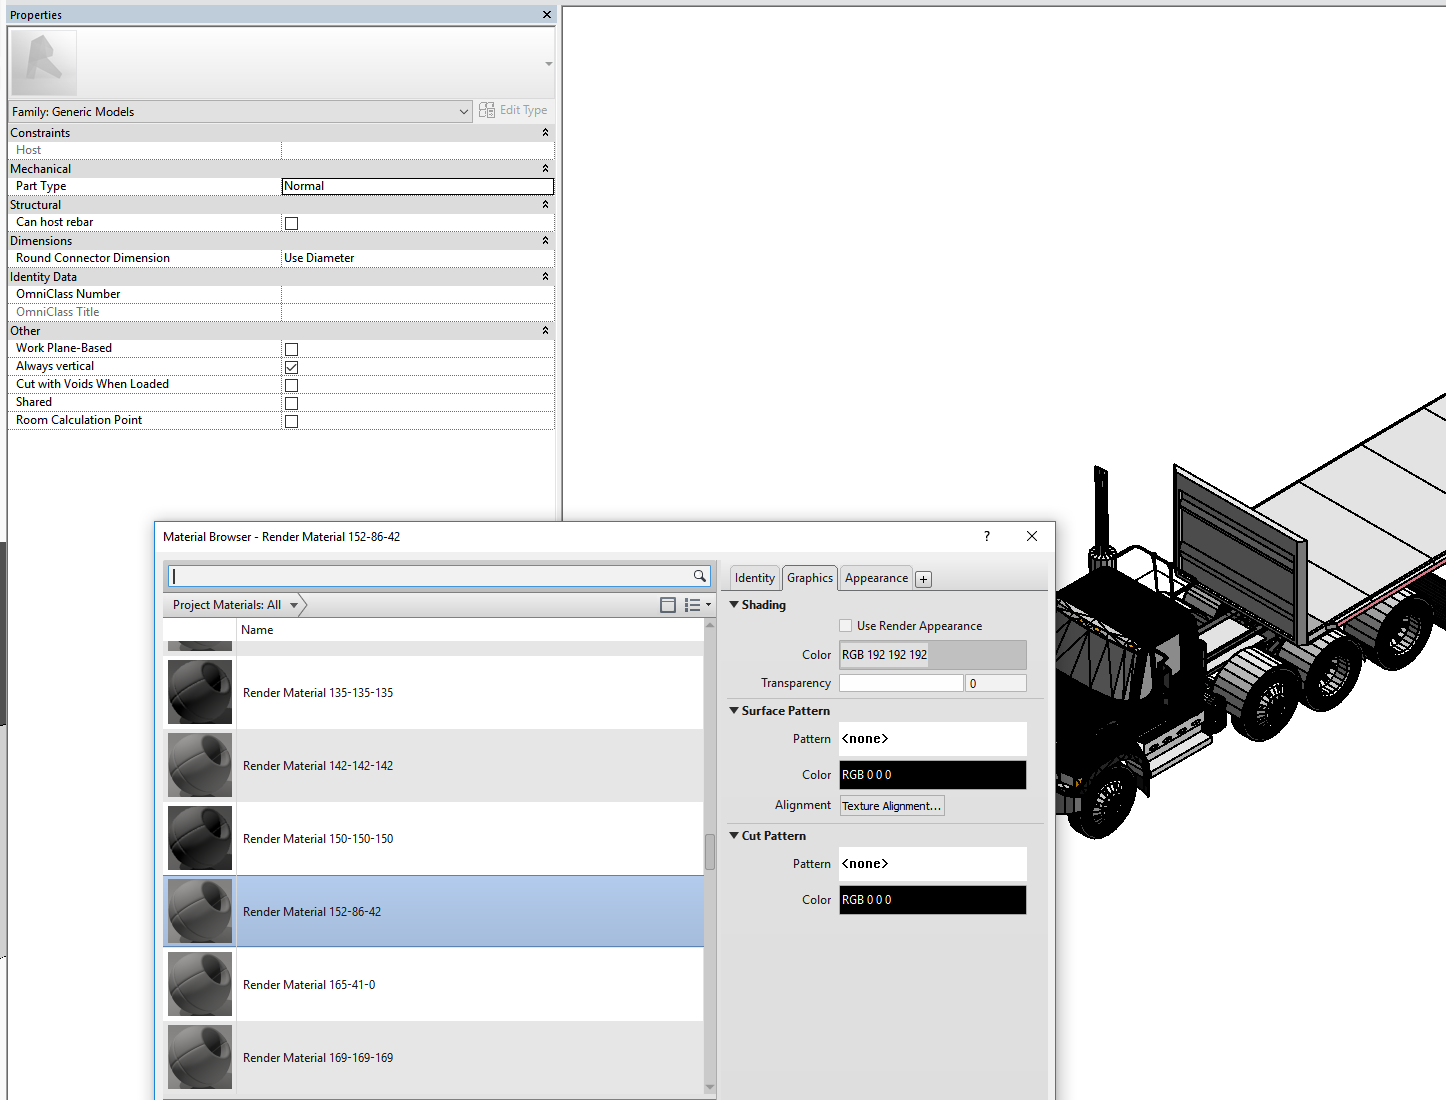
Task: Click the search magnifier icon in Material Browser
Action: [x=700, y=576]
